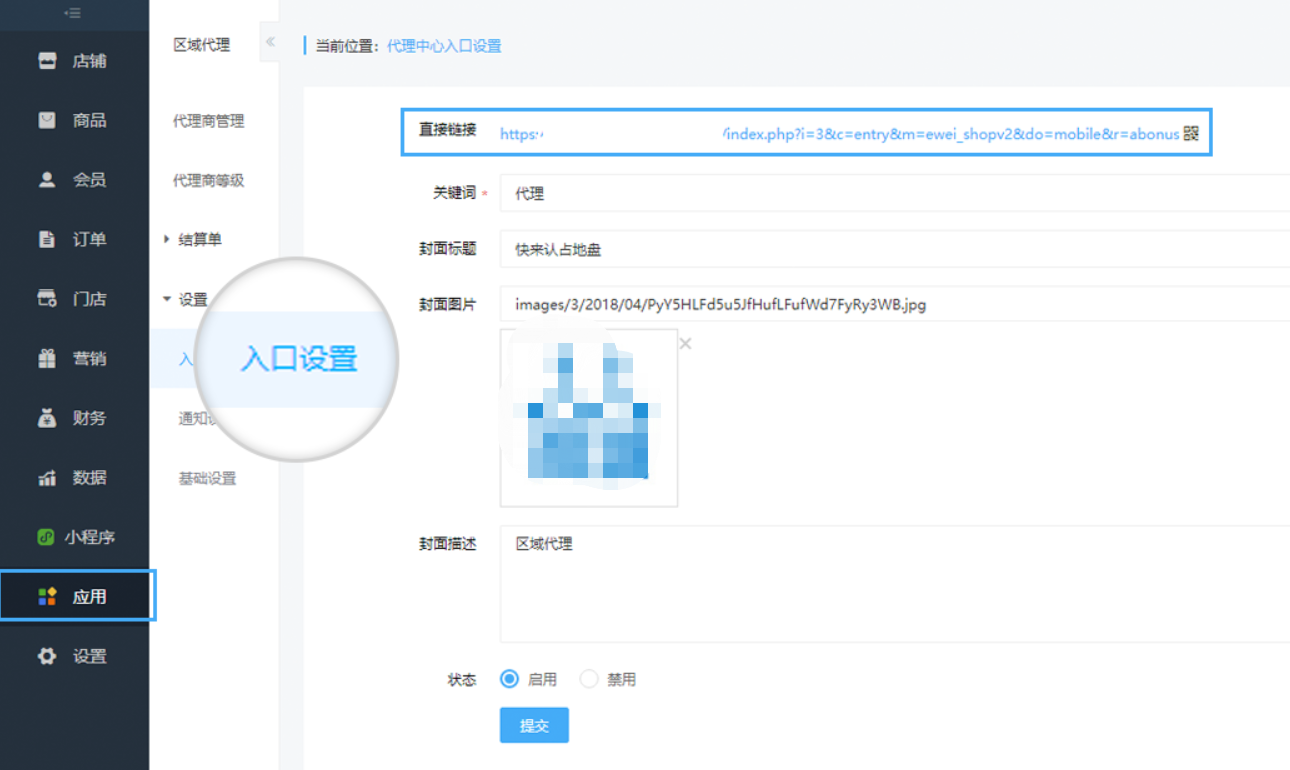Open the 设置 main menu label
Image resolution: width=1290 pixels, height=770 pixels.
(89, 656)
